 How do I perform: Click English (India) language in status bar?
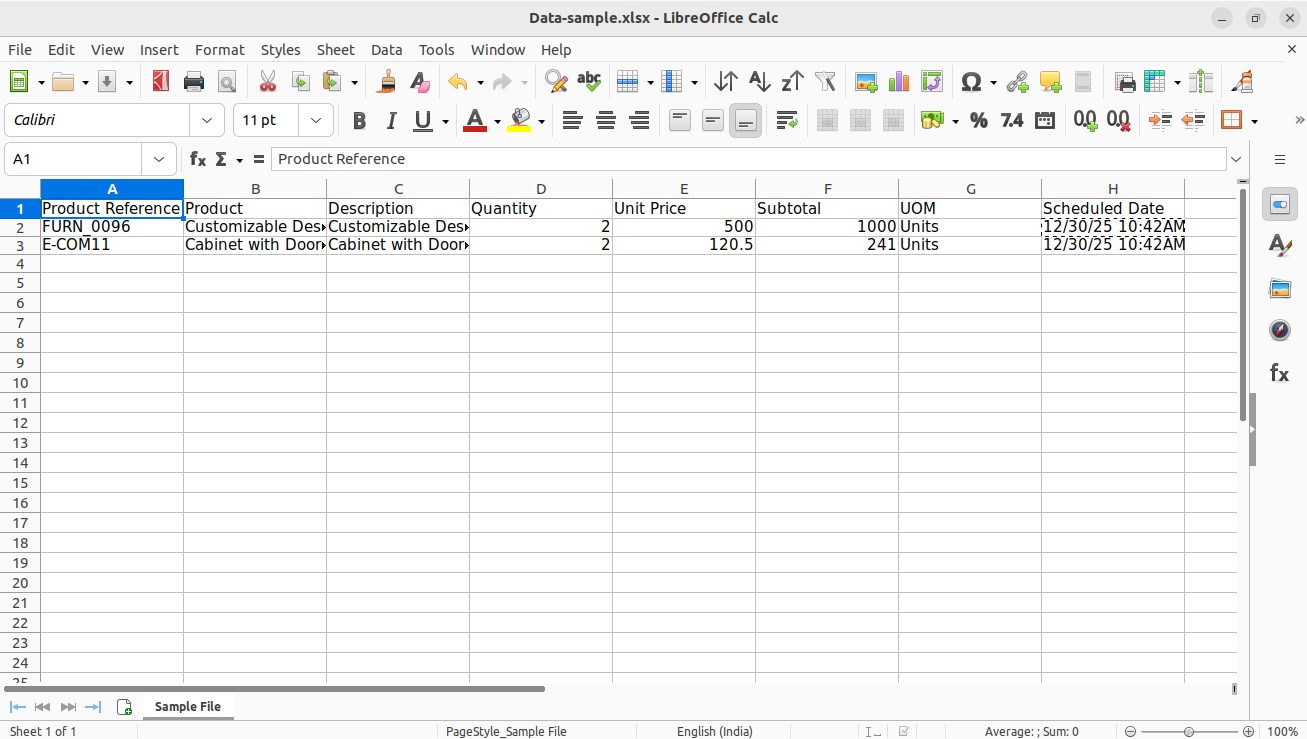pos(715,731)
